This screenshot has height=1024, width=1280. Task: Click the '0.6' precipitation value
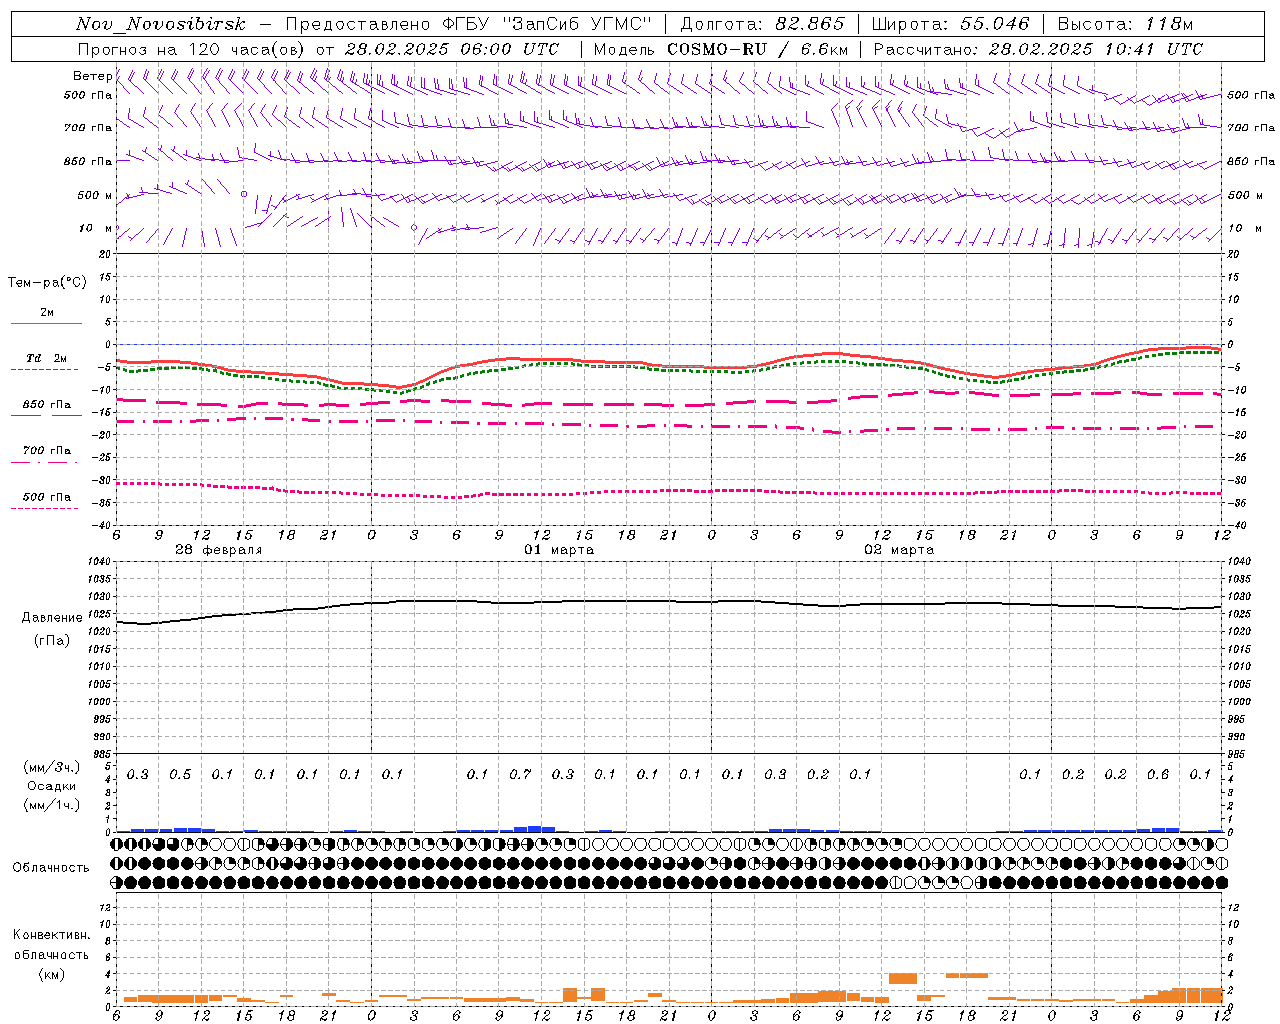point(1158,774)
